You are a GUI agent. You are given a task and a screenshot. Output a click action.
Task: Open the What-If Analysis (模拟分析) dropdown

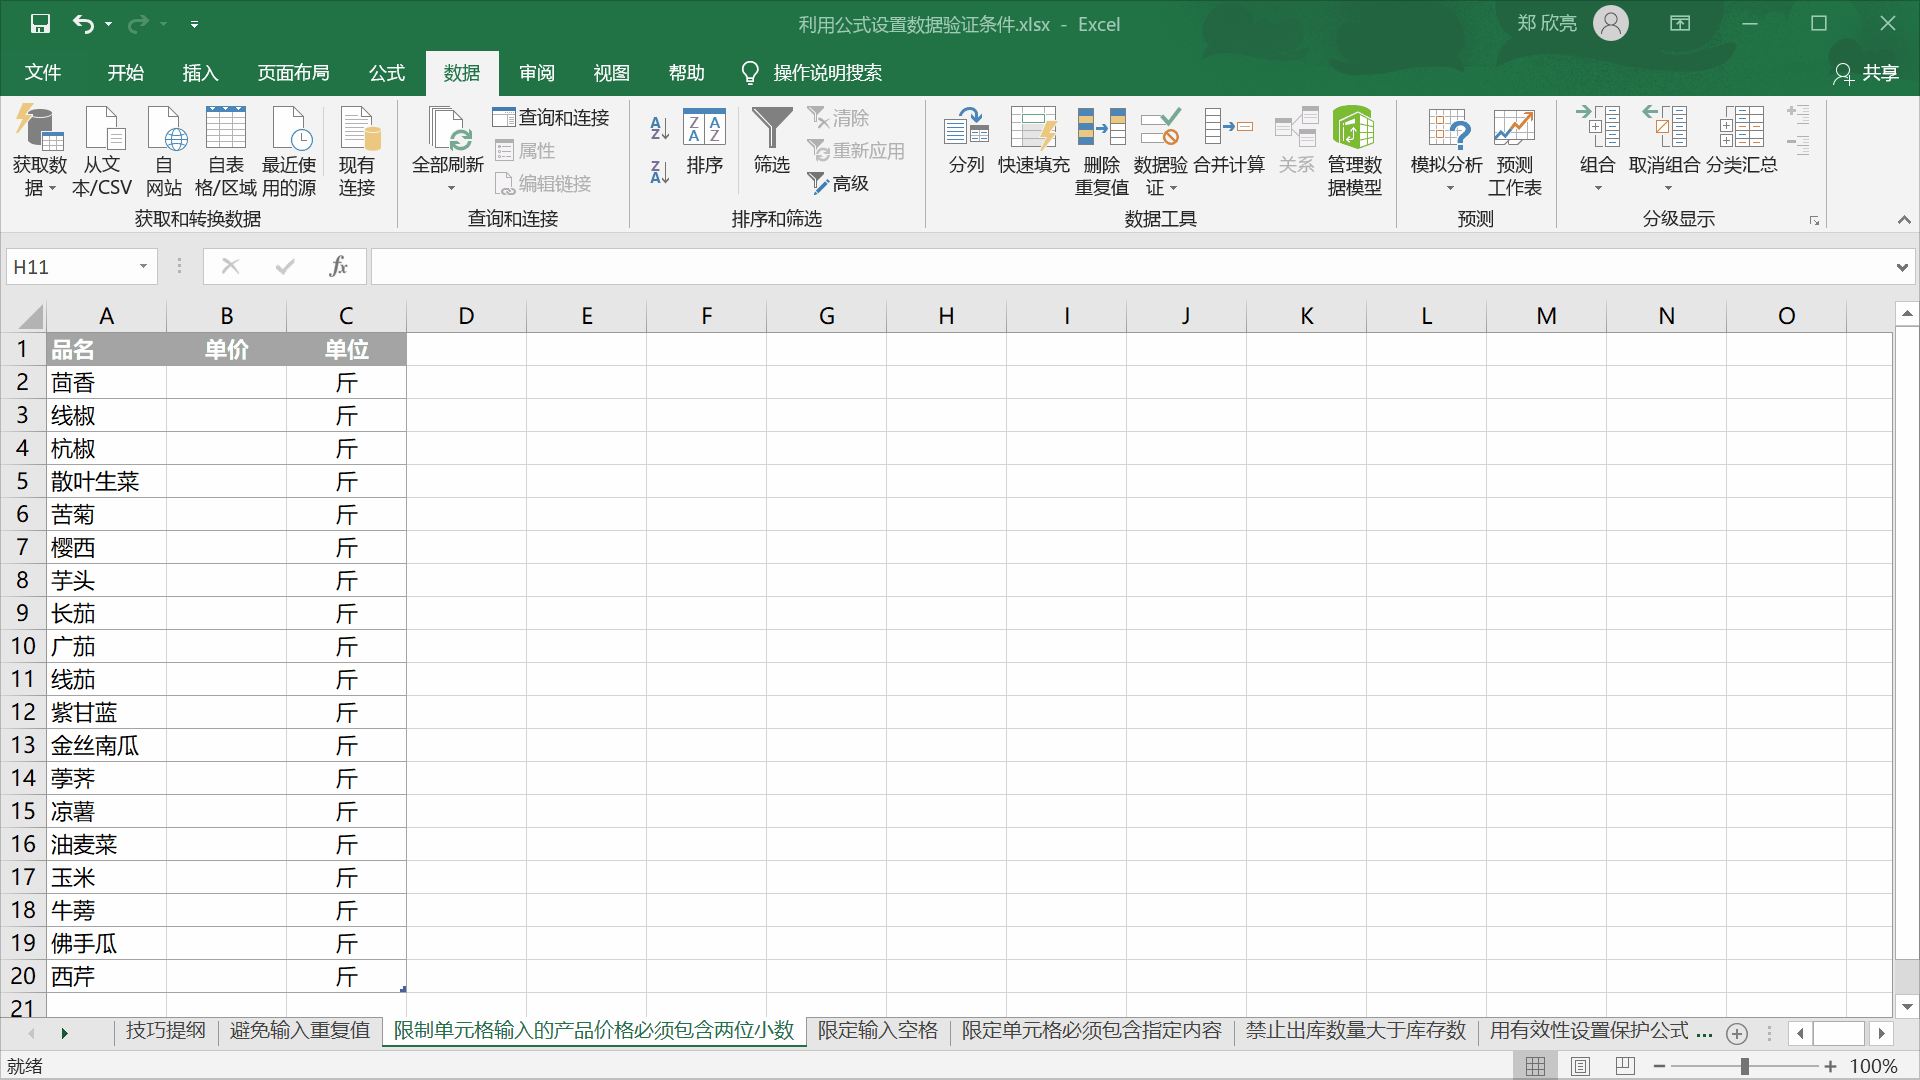click(1446, 150)
